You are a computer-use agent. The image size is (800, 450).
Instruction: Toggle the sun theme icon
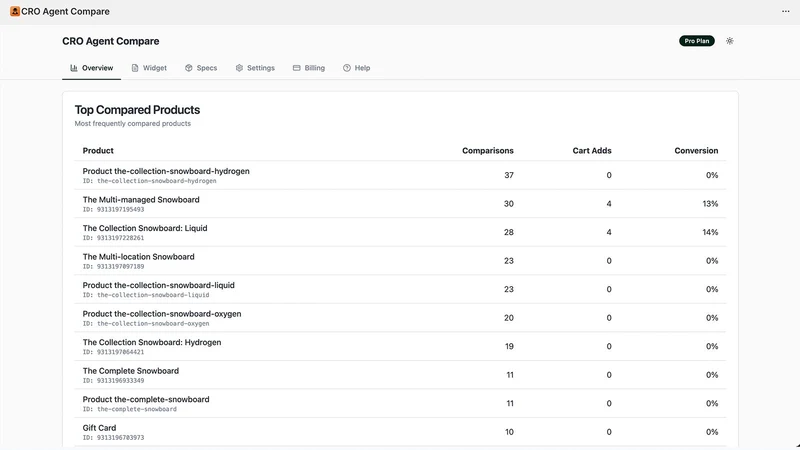coord(730,41)
